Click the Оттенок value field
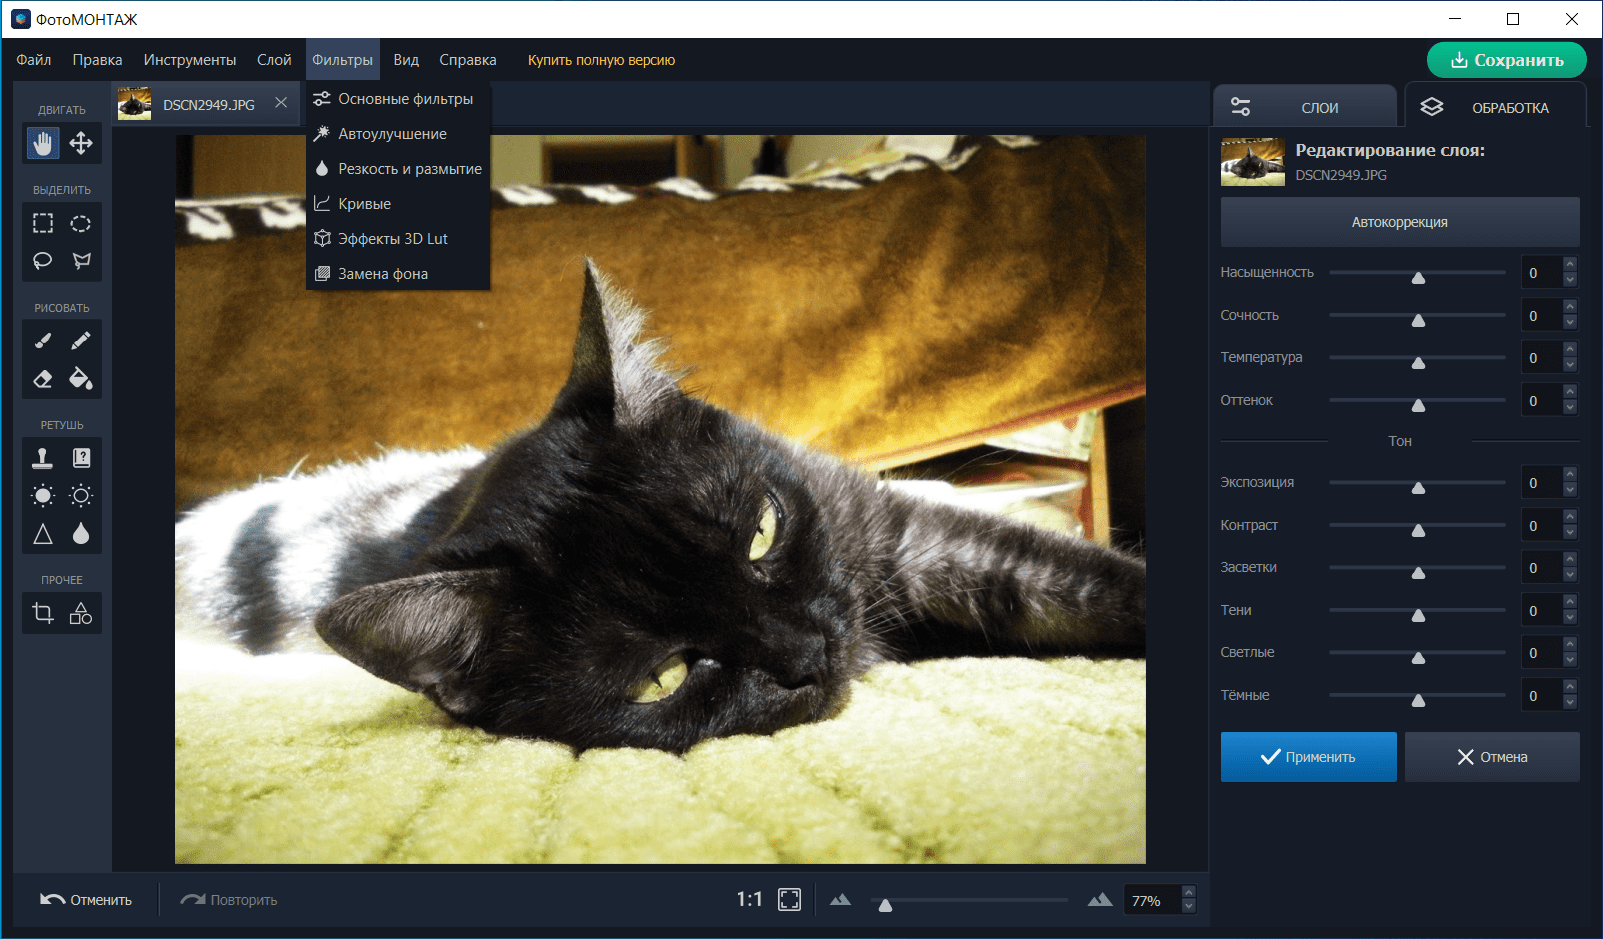Screen dimensions: 1603x939 1540,401
